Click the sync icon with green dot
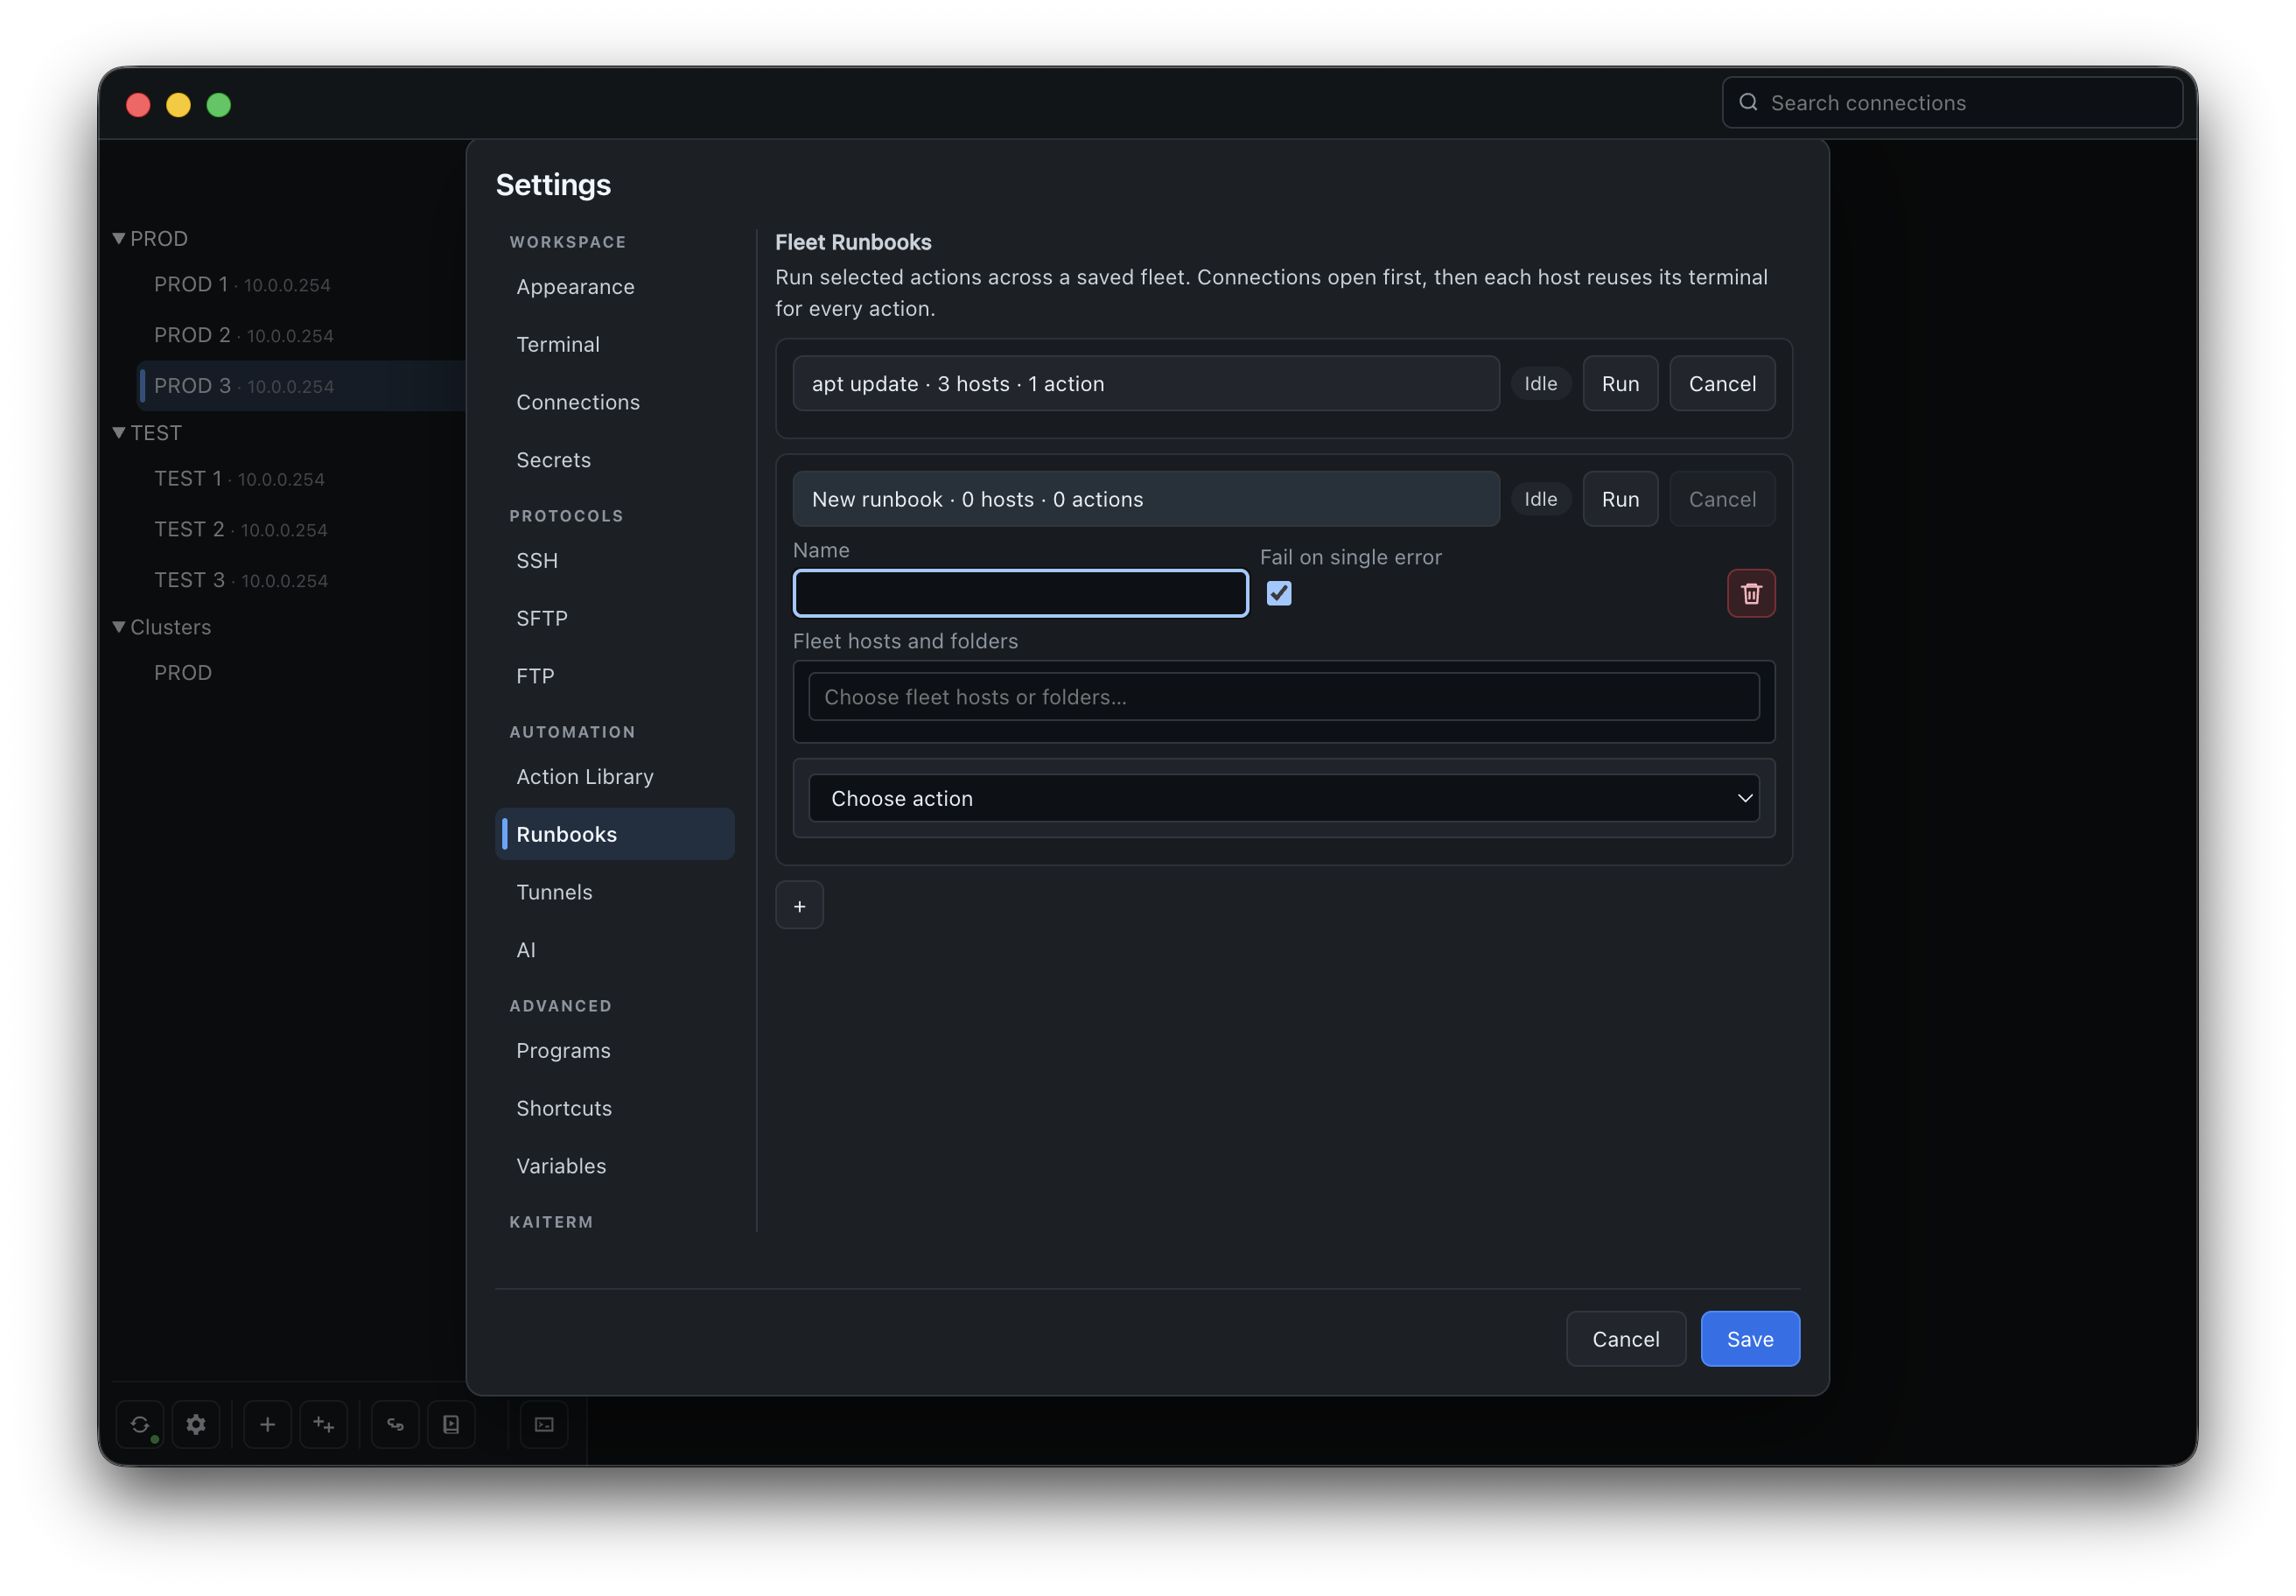The image size is (2296, 1596). point(140,1424)
